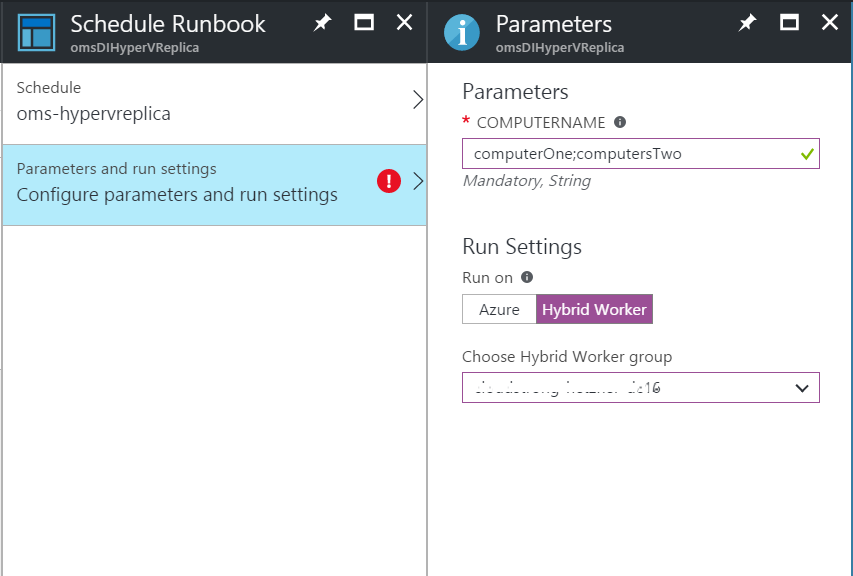The image size is (853, 576).
Task: Click the green validation checkmark
Action: tap(807, 154)
